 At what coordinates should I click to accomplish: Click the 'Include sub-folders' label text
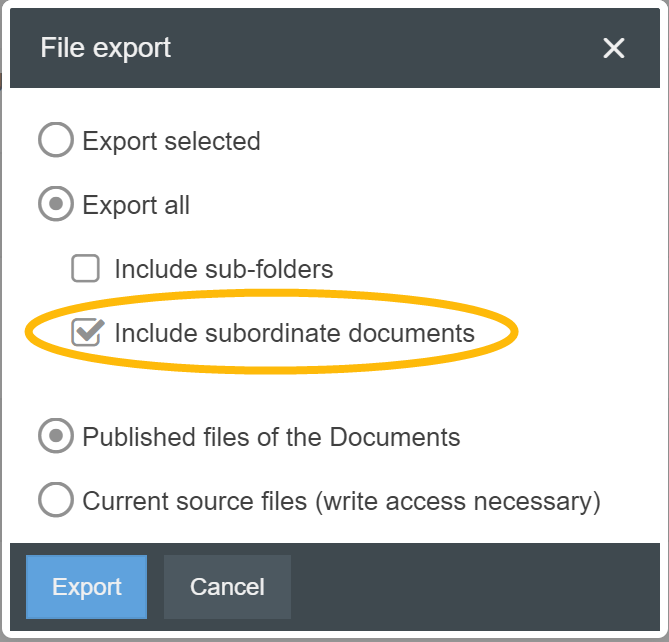pyautogui.click(x=223, y=269)
